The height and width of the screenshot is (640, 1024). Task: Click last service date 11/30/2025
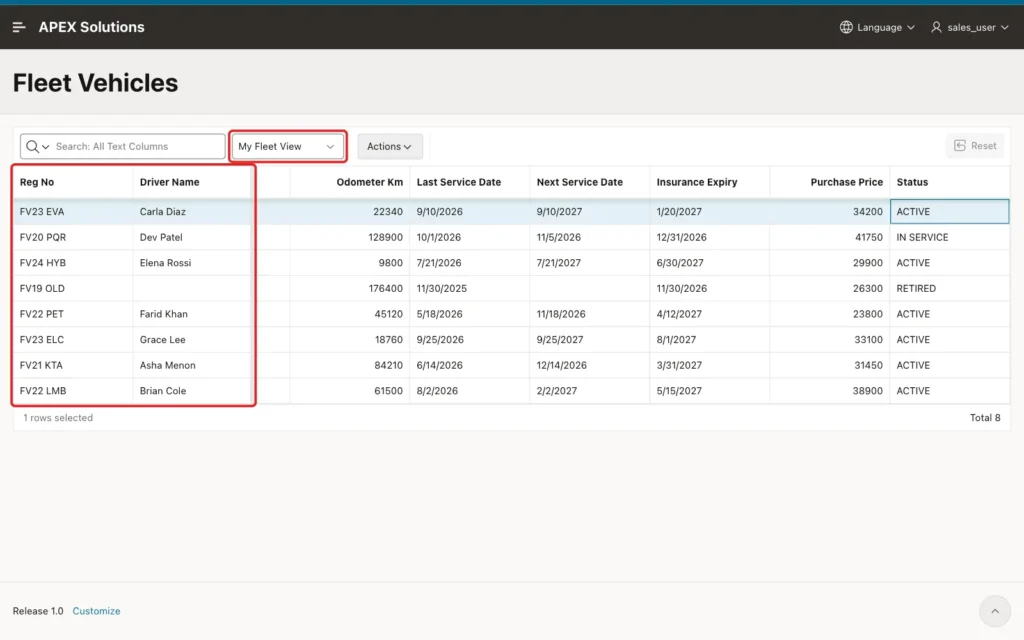coord(441,288)
